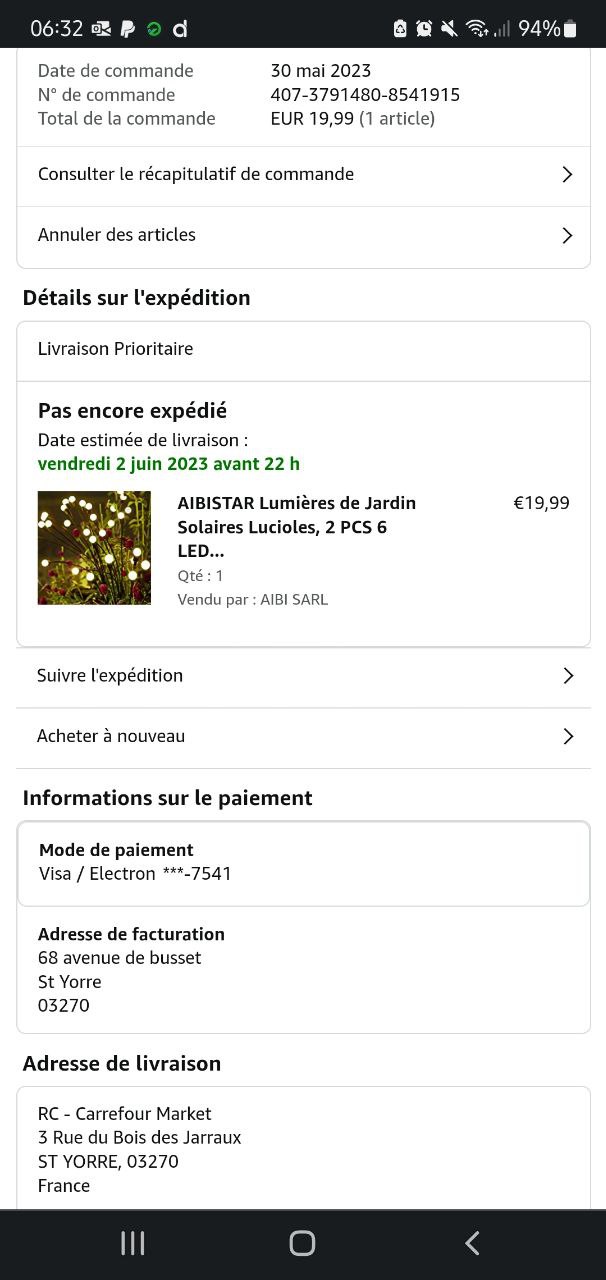Tap chevron next to Suivre l'expédition

click(567, 676)
